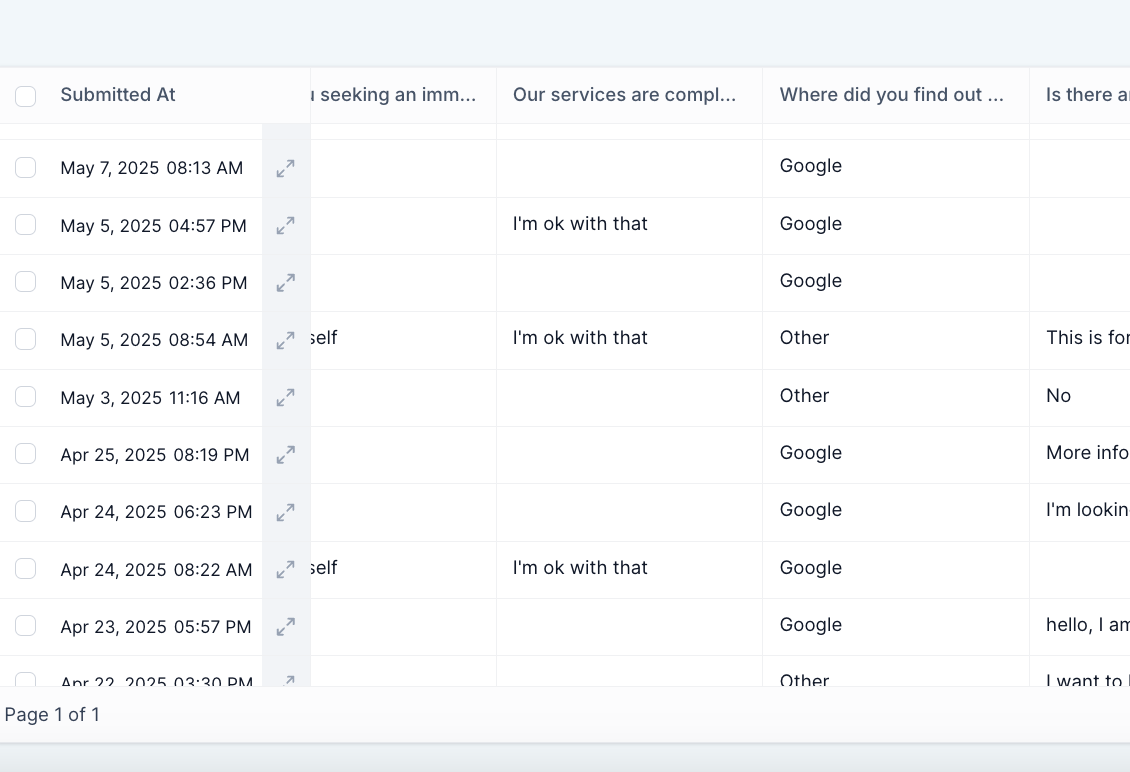
Task: Click the "Other" cell in May 3 row
Action: 805,396
